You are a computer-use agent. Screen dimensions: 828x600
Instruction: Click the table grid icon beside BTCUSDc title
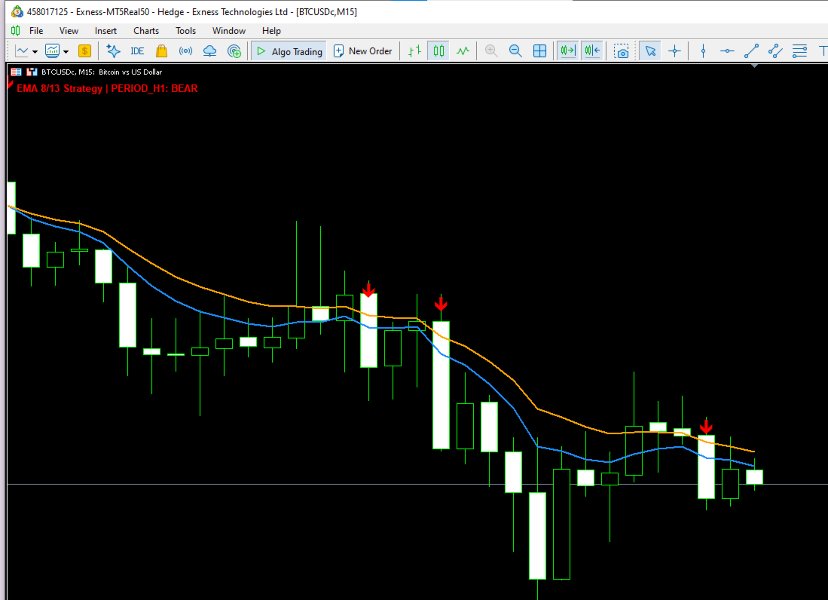(x=16, y=72)
